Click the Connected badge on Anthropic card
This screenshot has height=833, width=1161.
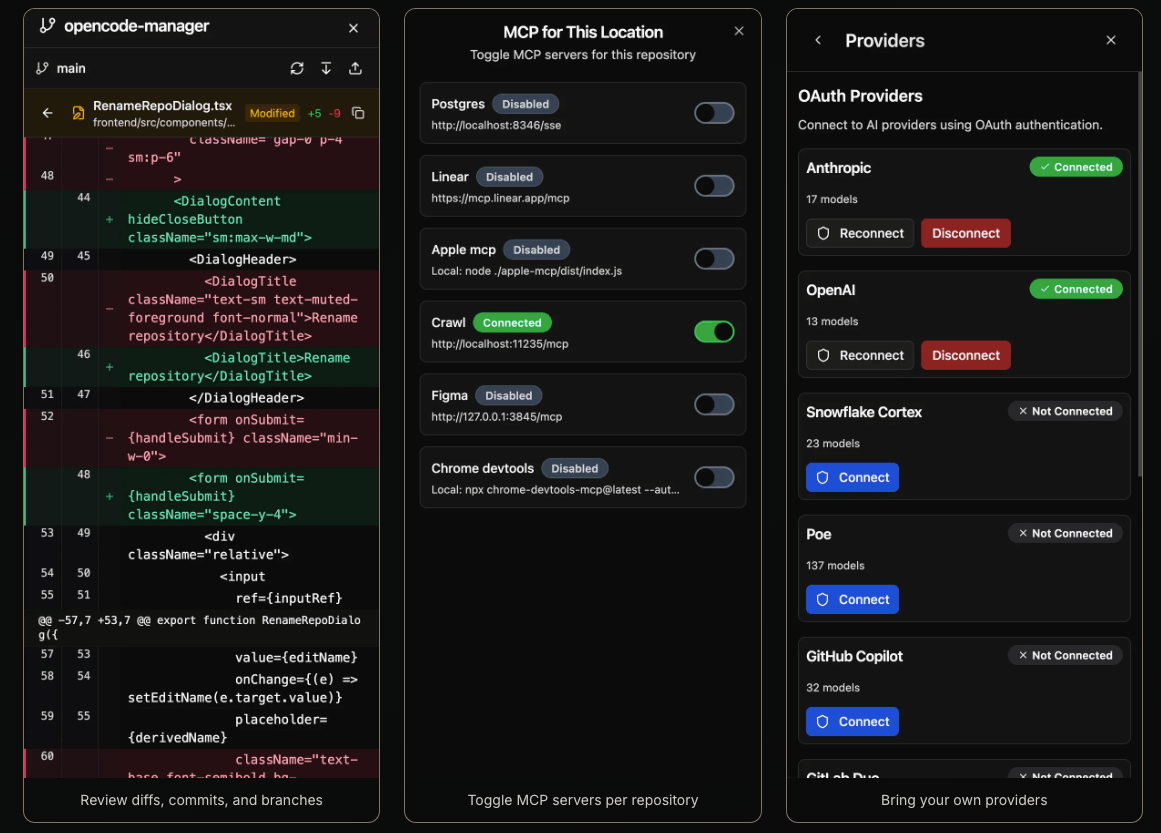pos(1076,167)
